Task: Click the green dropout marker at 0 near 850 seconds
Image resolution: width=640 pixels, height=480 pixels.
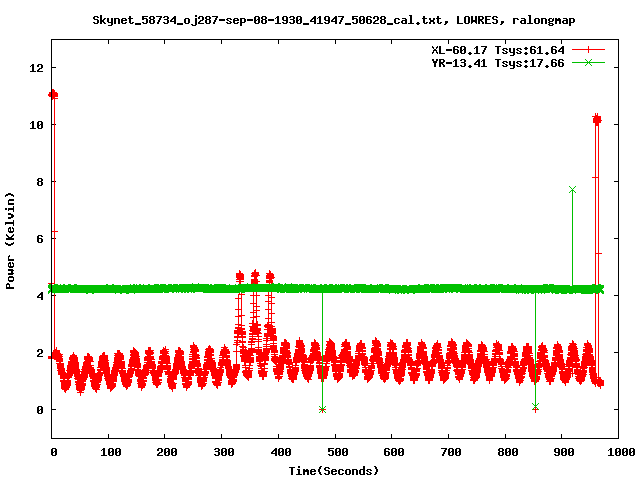Action: point(536,407)
